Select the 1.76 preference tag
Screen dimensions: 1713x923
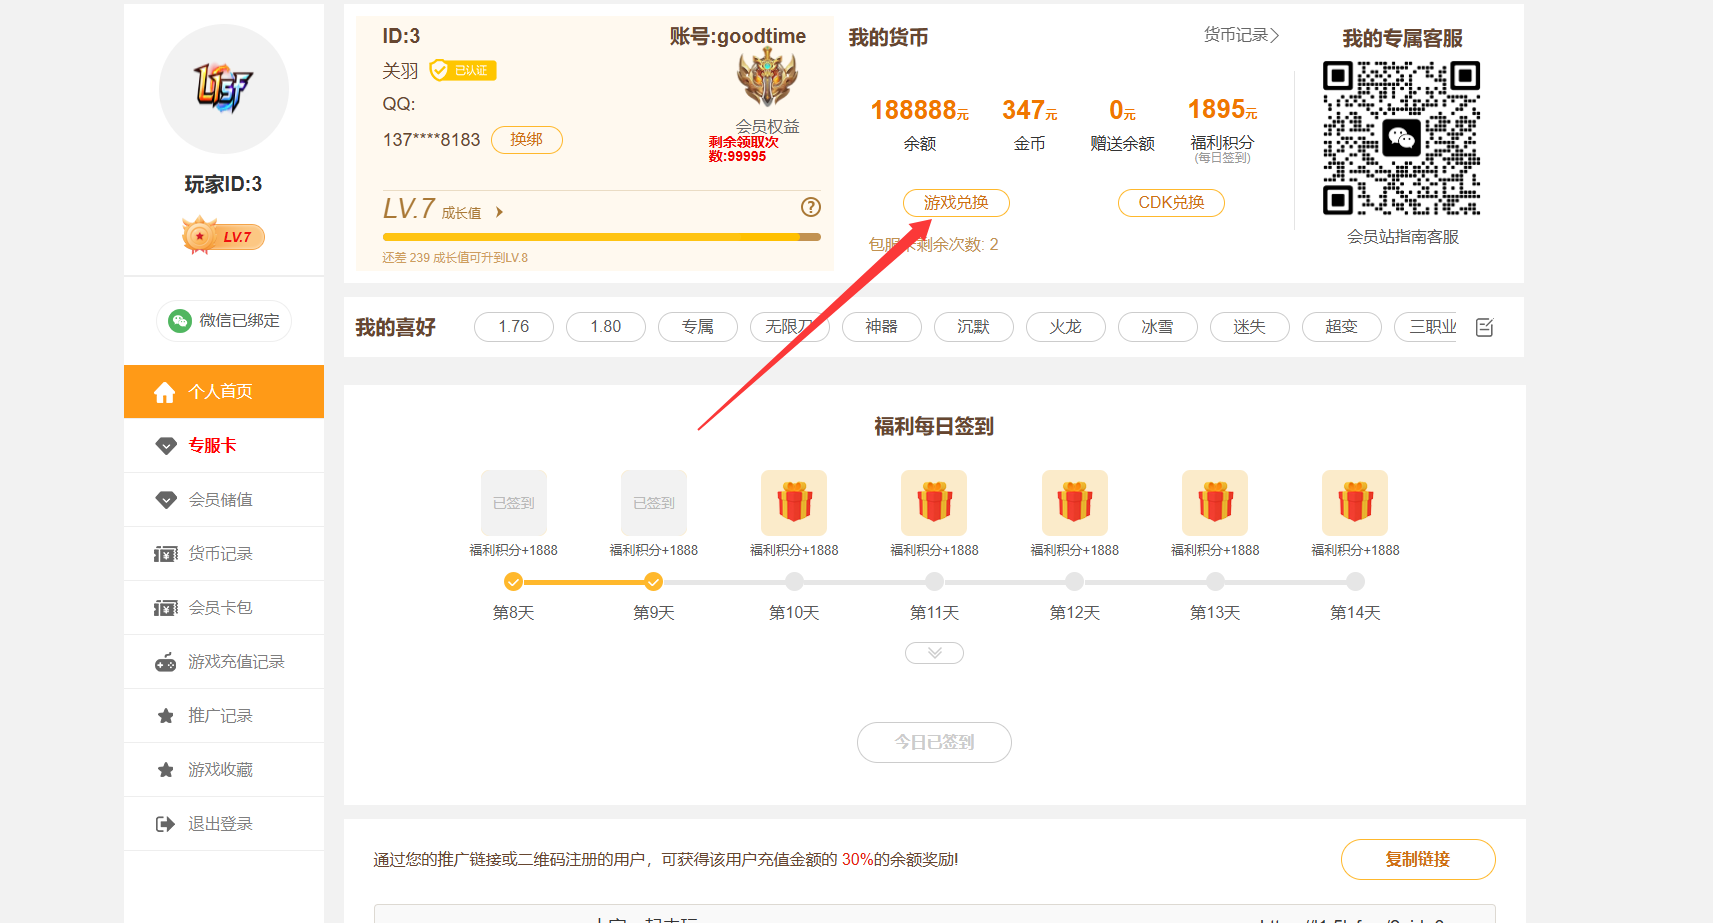(514, 327)
